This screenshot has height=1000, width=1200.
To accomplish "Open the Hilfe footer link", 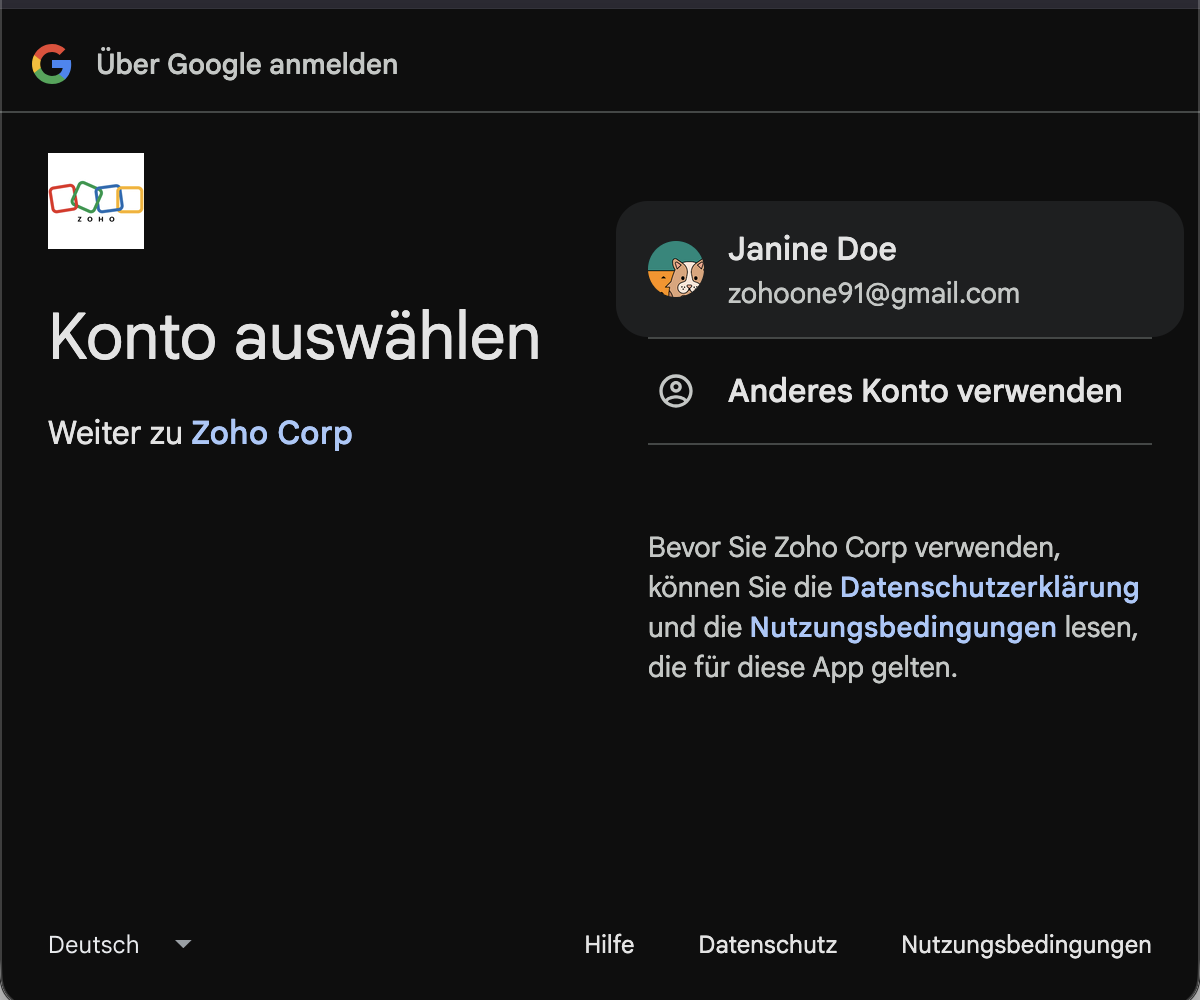I will pyautogui.click(x=609, y=945).
